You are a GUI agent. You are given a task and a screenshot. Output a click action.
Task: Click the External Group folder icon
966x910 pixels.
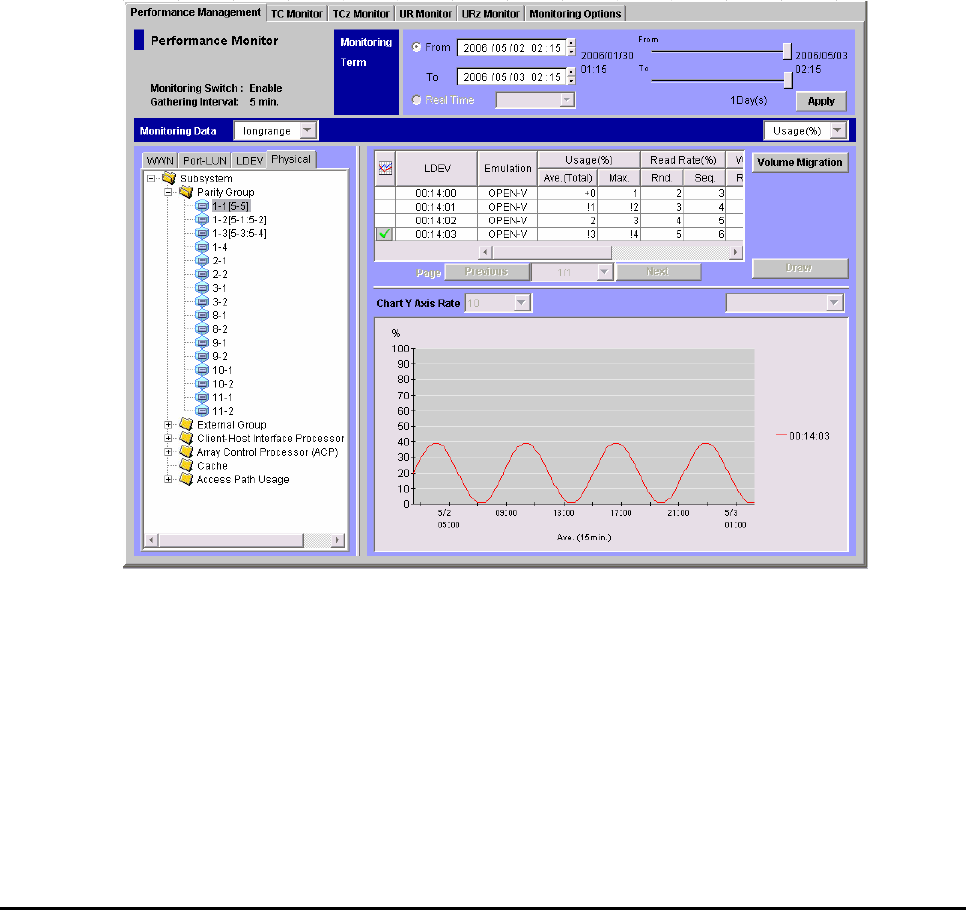186,425
